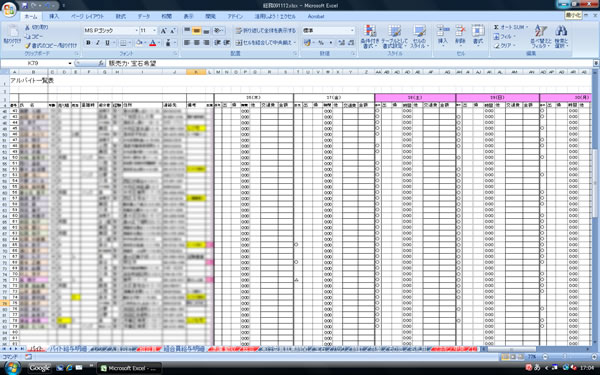Image resolution: width=600 pixels, height=375 pixels.
Task: Click the AutoSum (オートSUM) icon
Action: (496, 27)
